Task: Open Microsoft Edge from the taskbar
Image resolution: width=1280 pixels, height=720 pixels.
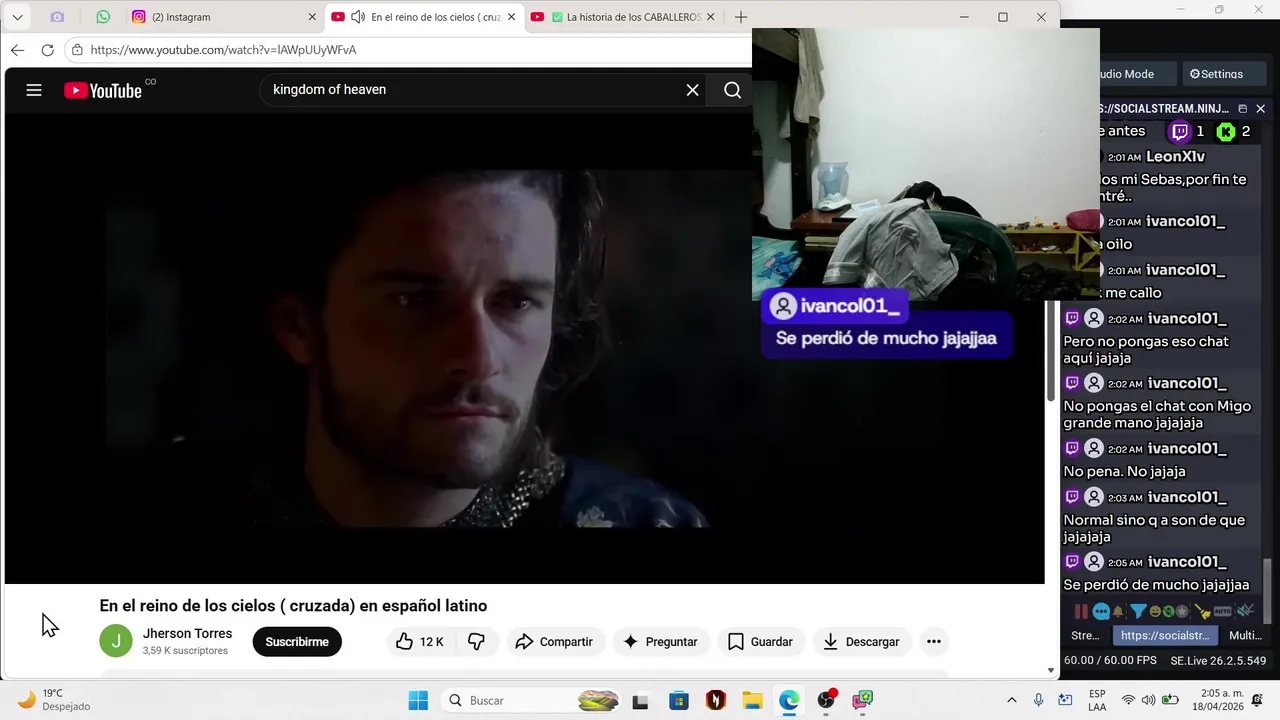Action: point(789,700)
